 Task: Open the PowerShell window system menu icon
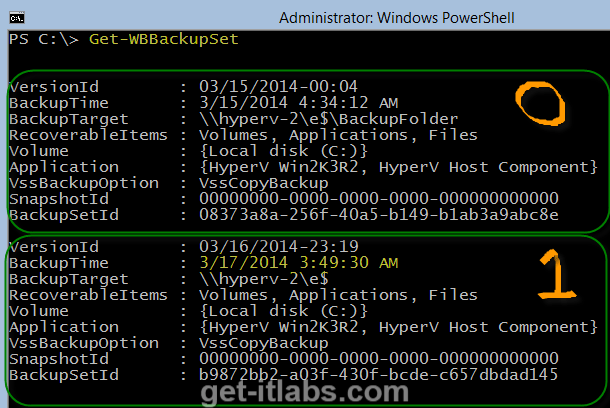point(17,18)
